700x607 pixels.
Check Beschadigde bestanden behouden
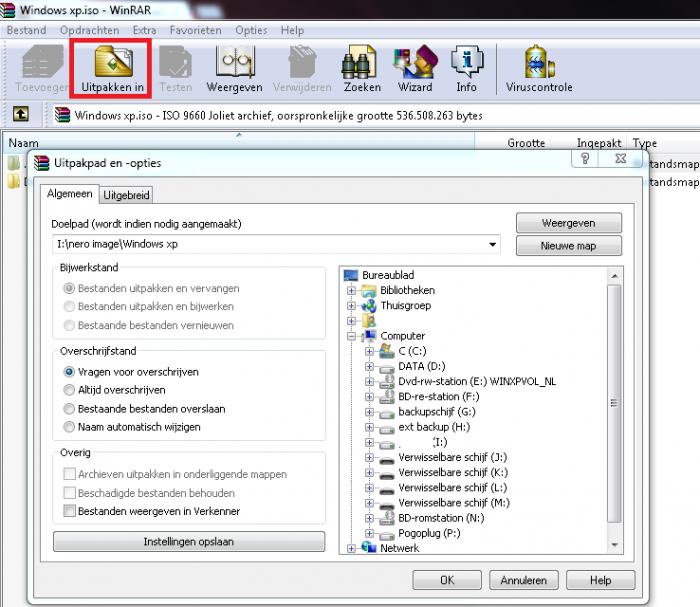[x=69, y=492]
